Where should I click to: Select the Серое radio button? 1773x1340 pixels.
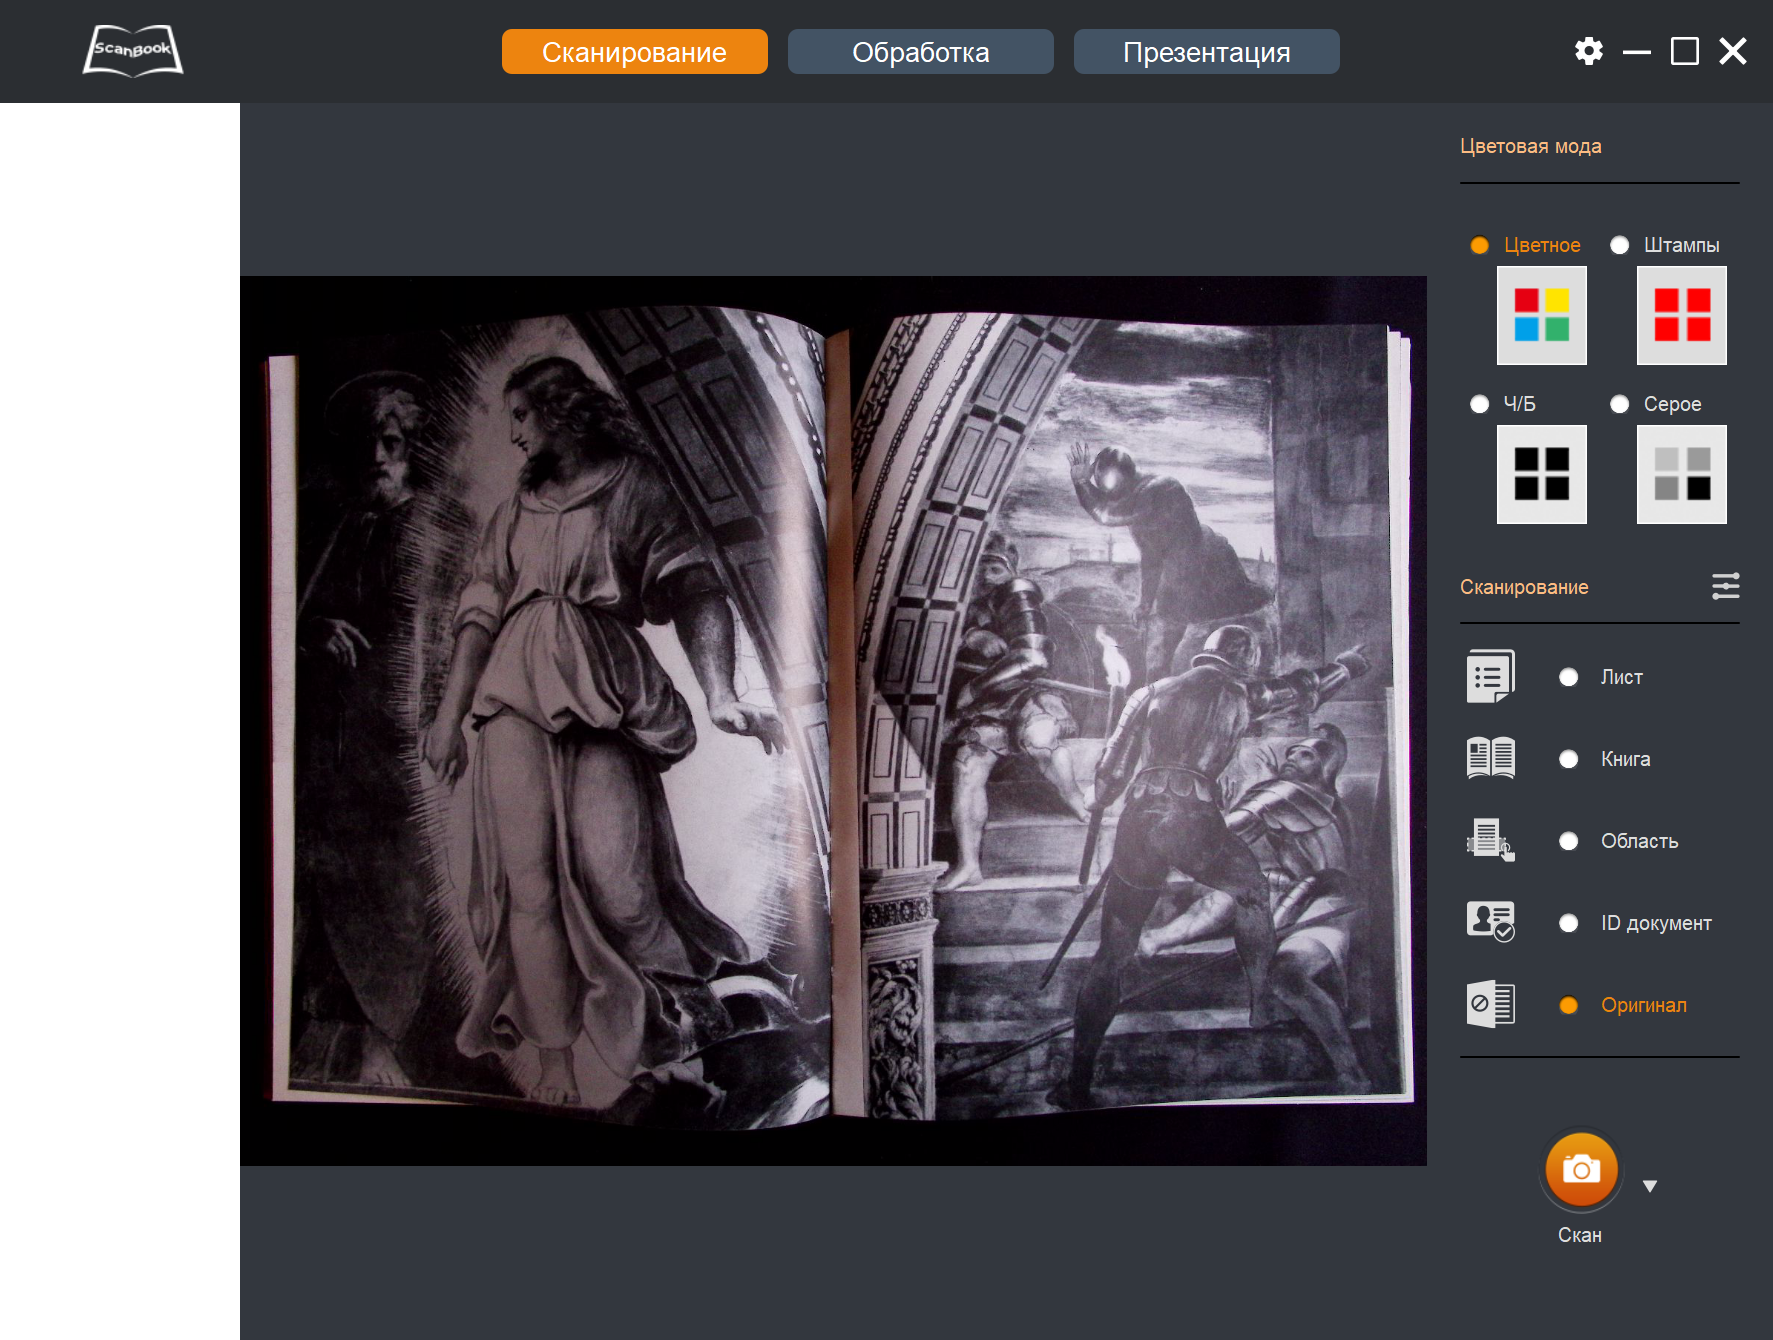tap(1620, 404)
